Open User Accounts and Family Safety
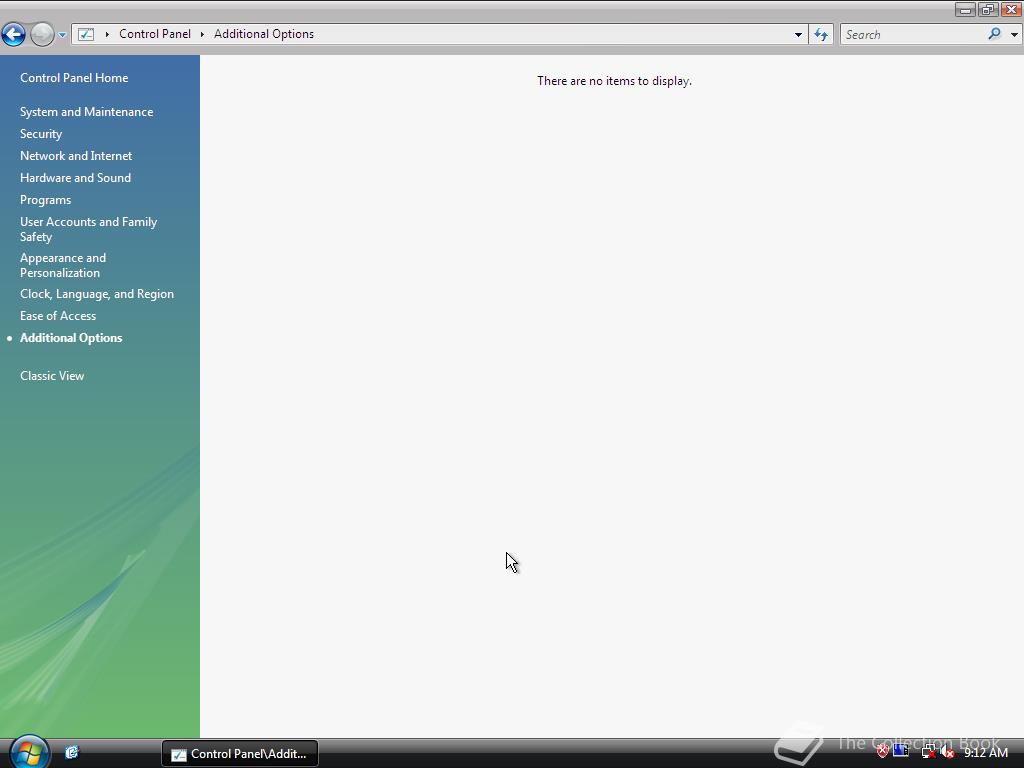This screenshot has height=768, width=1024. [x=88, y=229]
